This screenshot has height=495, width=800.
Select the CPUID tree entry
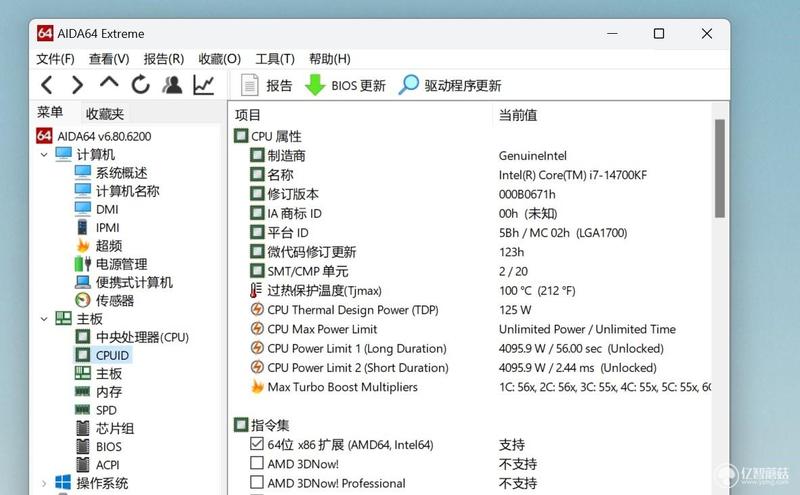coord(103,355)
